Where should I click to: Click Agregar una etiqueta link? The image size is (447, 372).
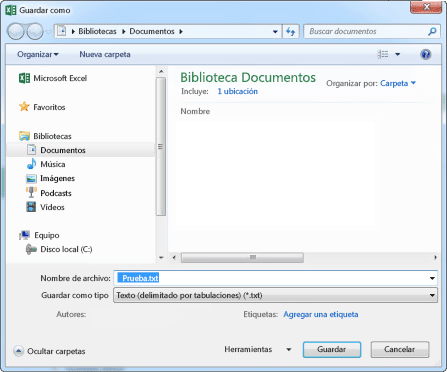click(321, 314)
